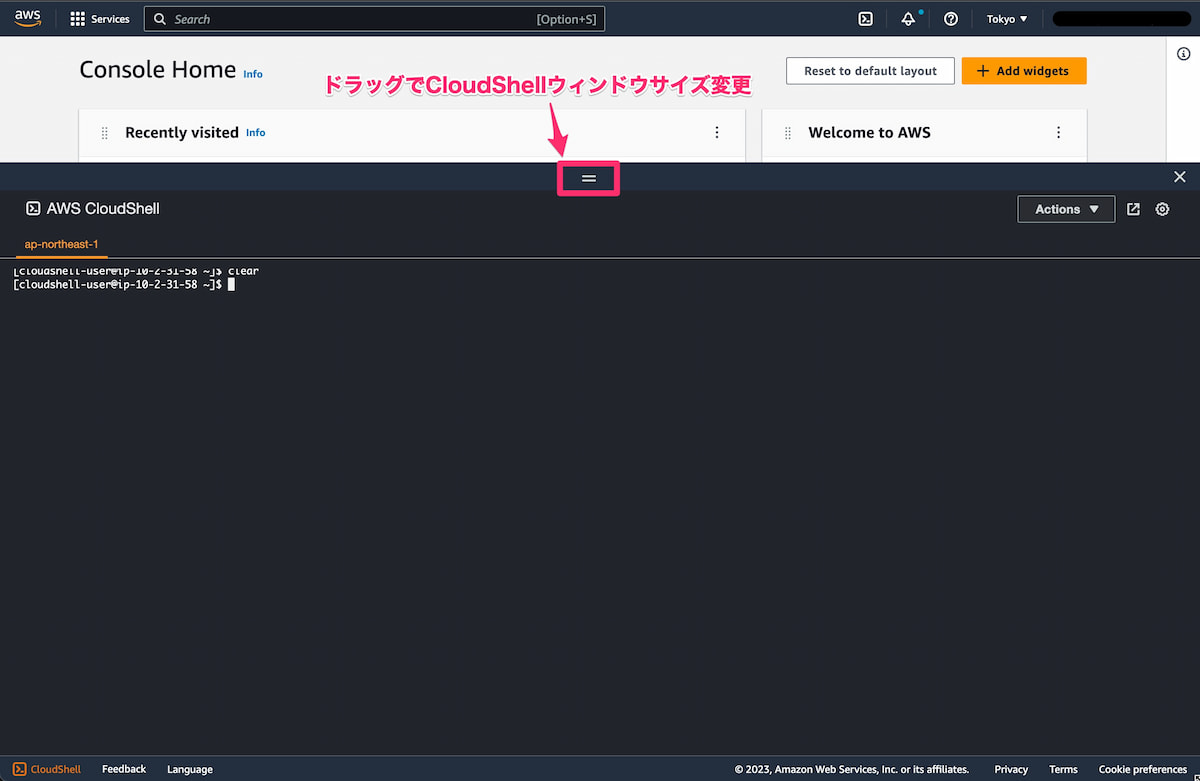Click the highlighted CloudShell resize handle
Image resolution: width=1200 pixels, height=781 pixels.
(588, 178)
